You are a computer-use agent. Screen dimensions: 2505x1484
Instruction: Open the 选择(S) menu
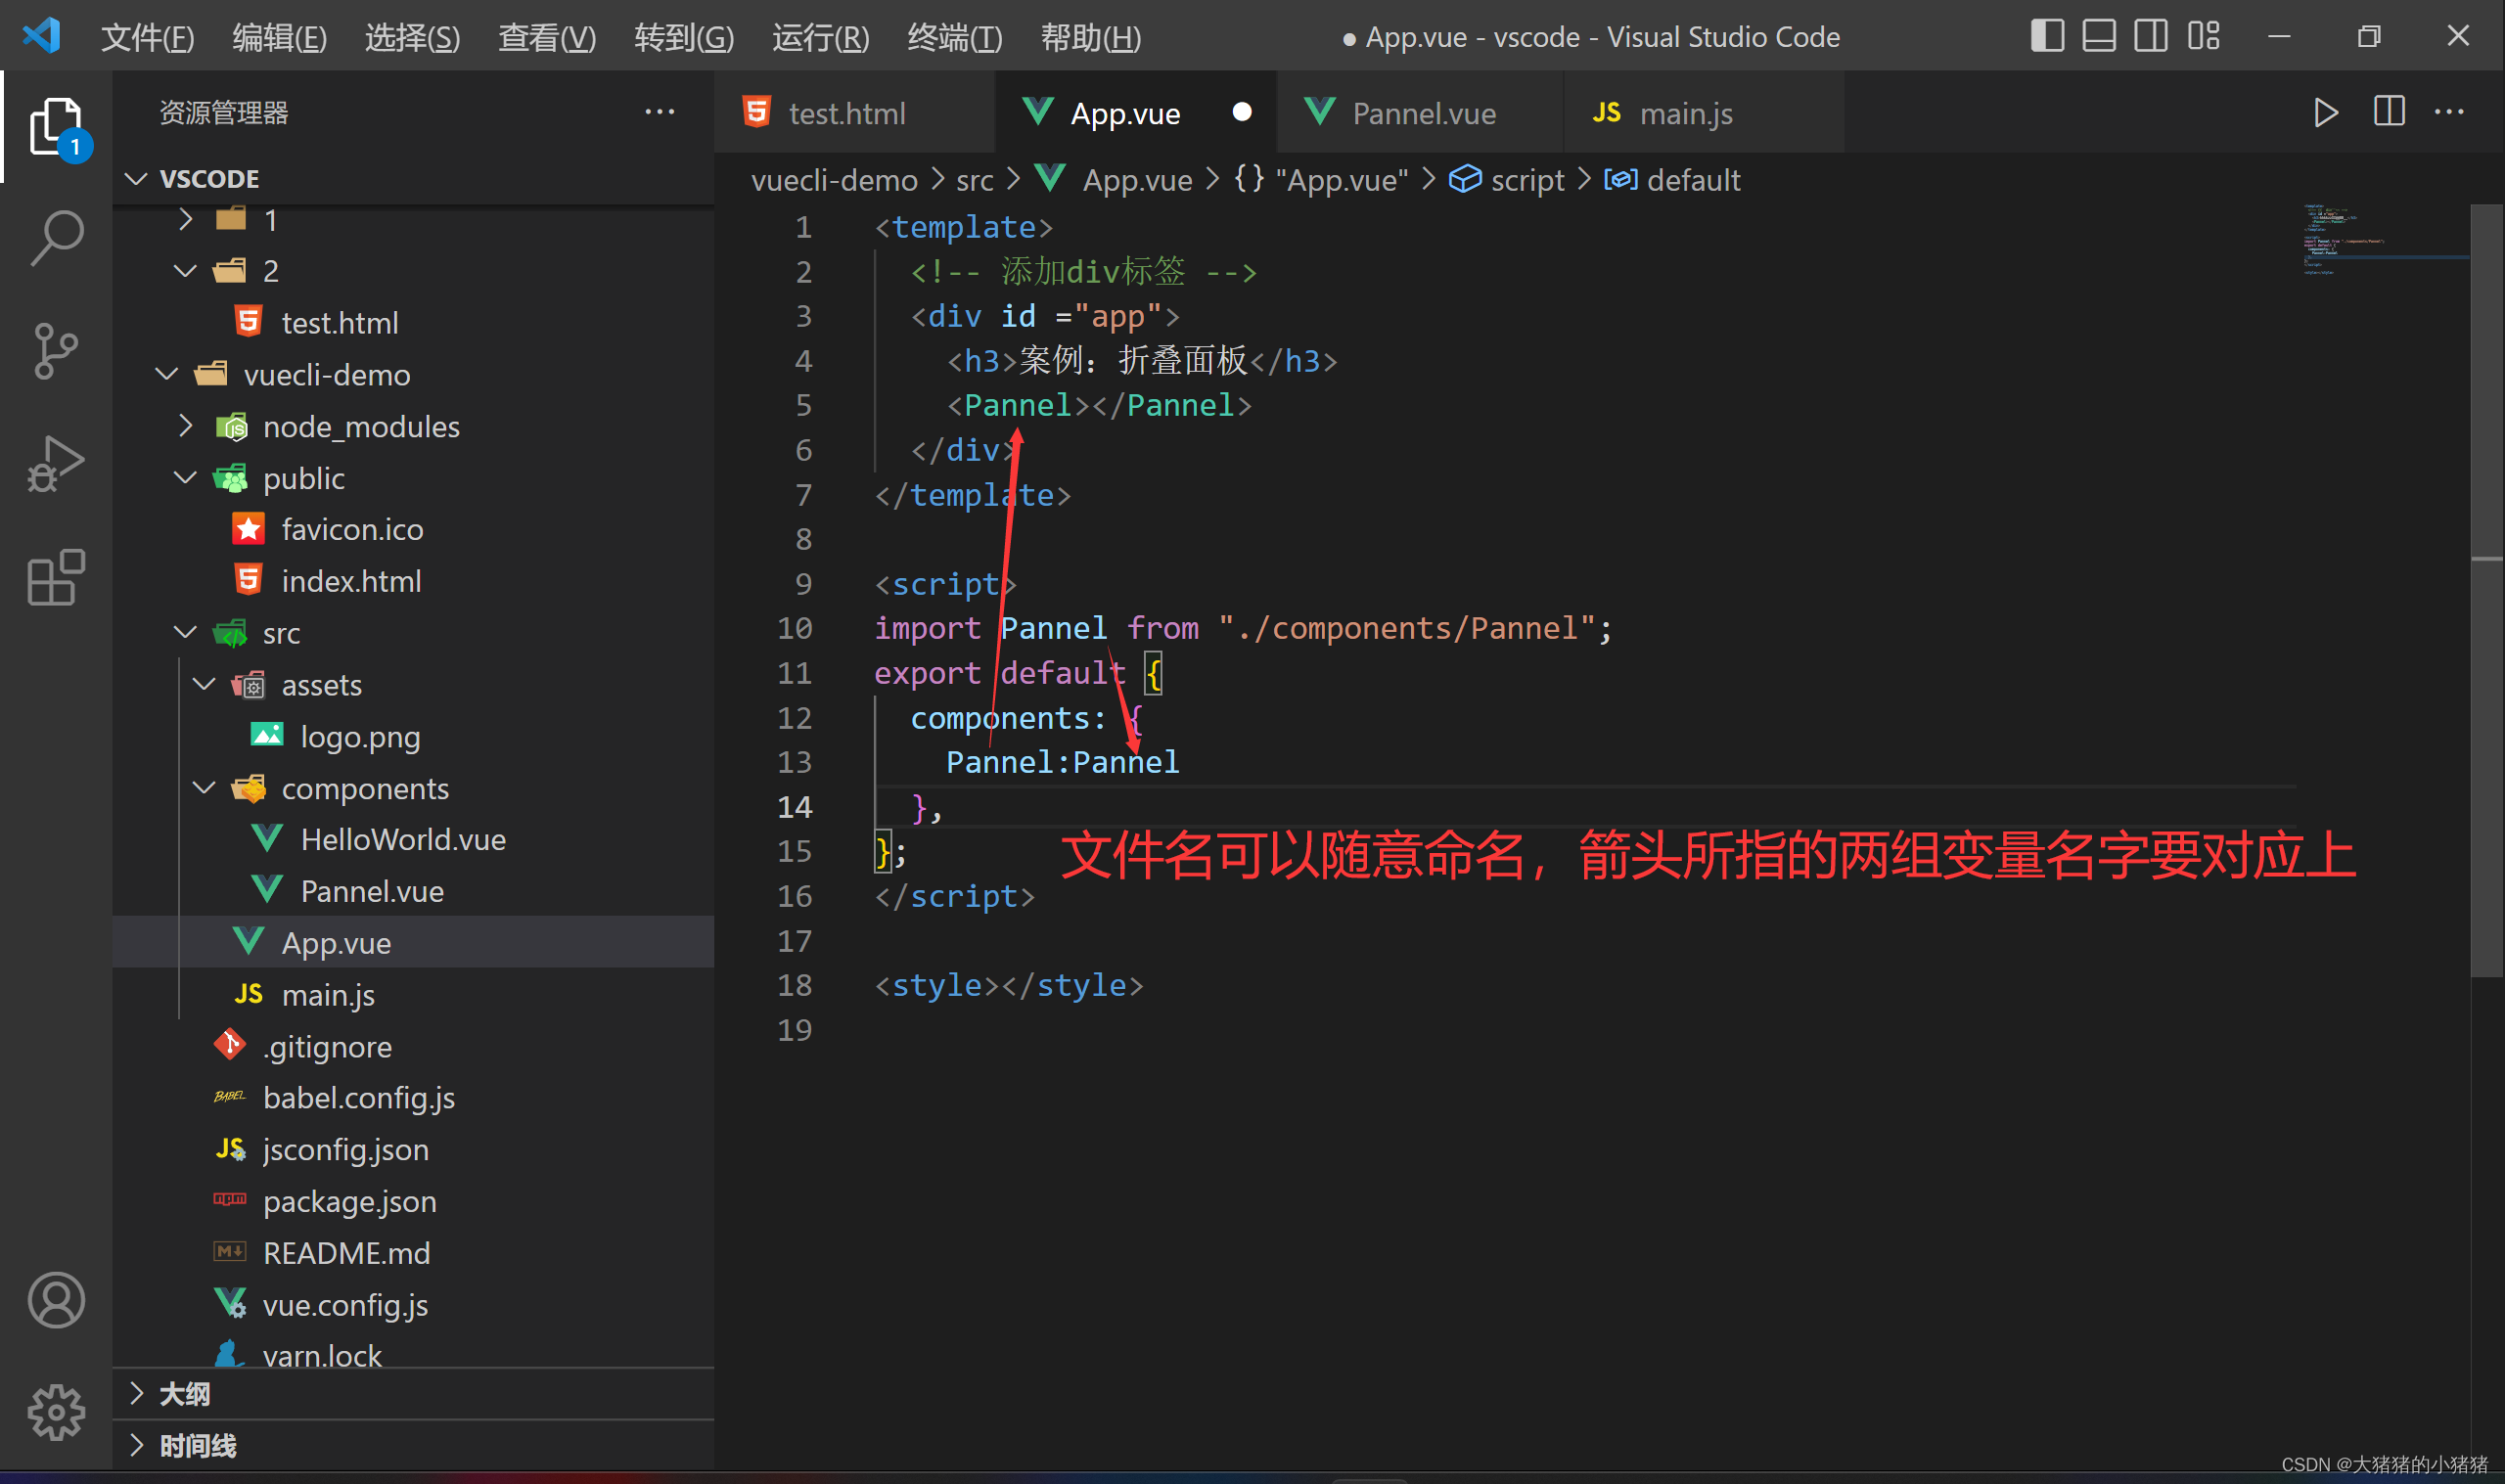click(x=412, y=37)
